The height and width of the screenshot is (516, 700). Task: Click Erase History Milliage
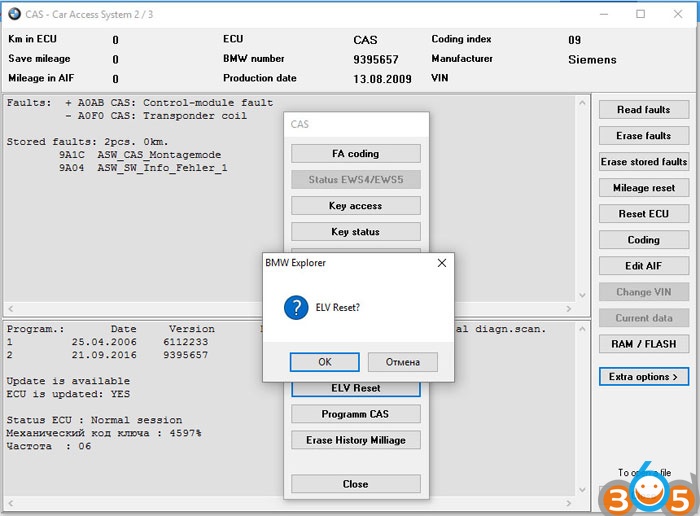(355, 440)
